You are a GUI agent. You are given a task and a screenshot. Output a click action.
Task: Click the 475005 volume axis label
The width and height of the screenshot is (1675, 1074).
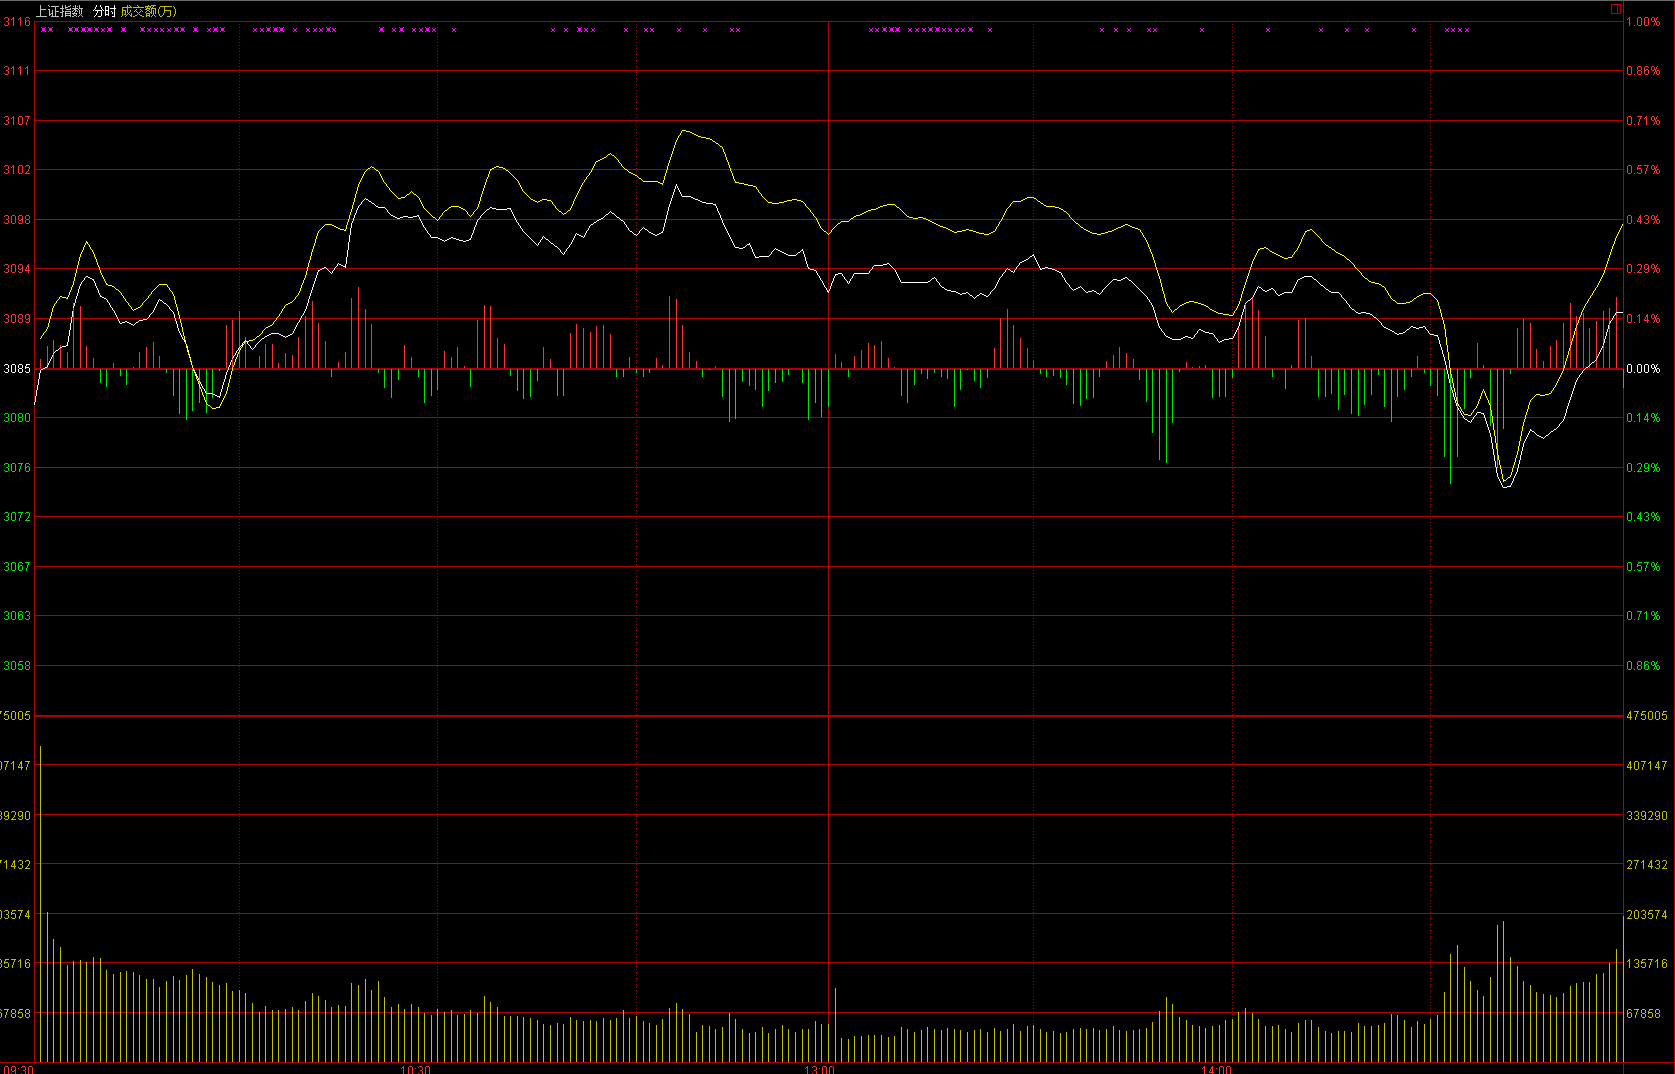pyautogui.click(x=1647, y=716)
